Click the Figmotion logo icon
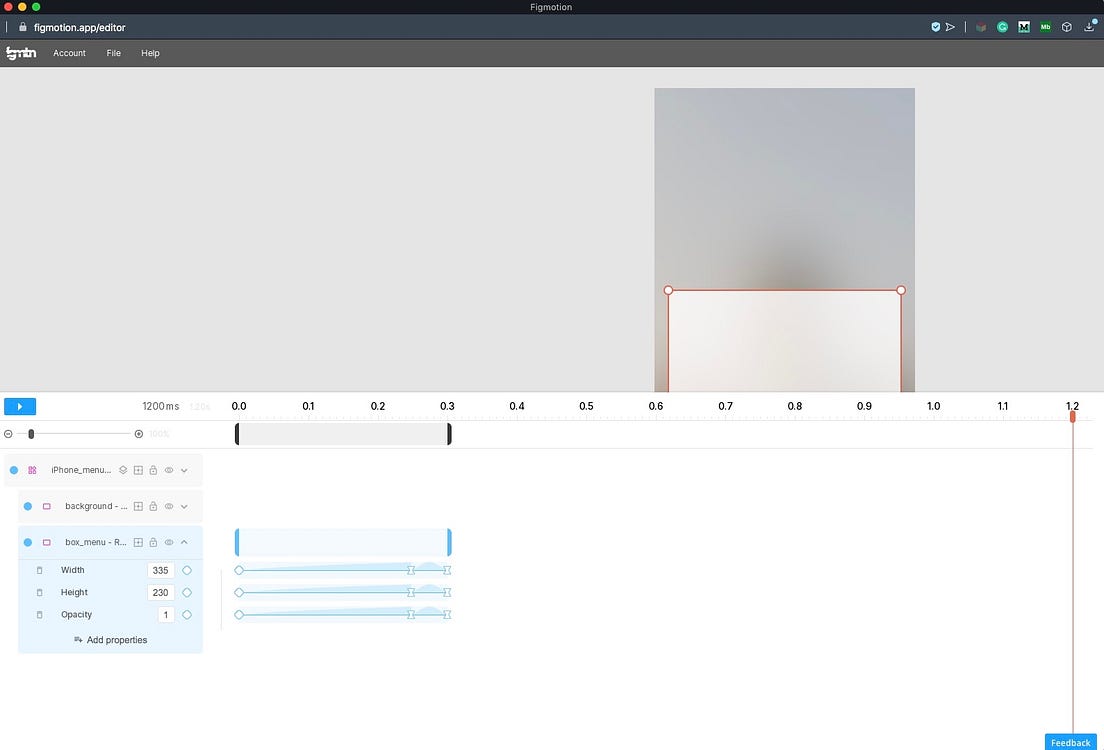The image size is (1104, 750). click(20, 52)
